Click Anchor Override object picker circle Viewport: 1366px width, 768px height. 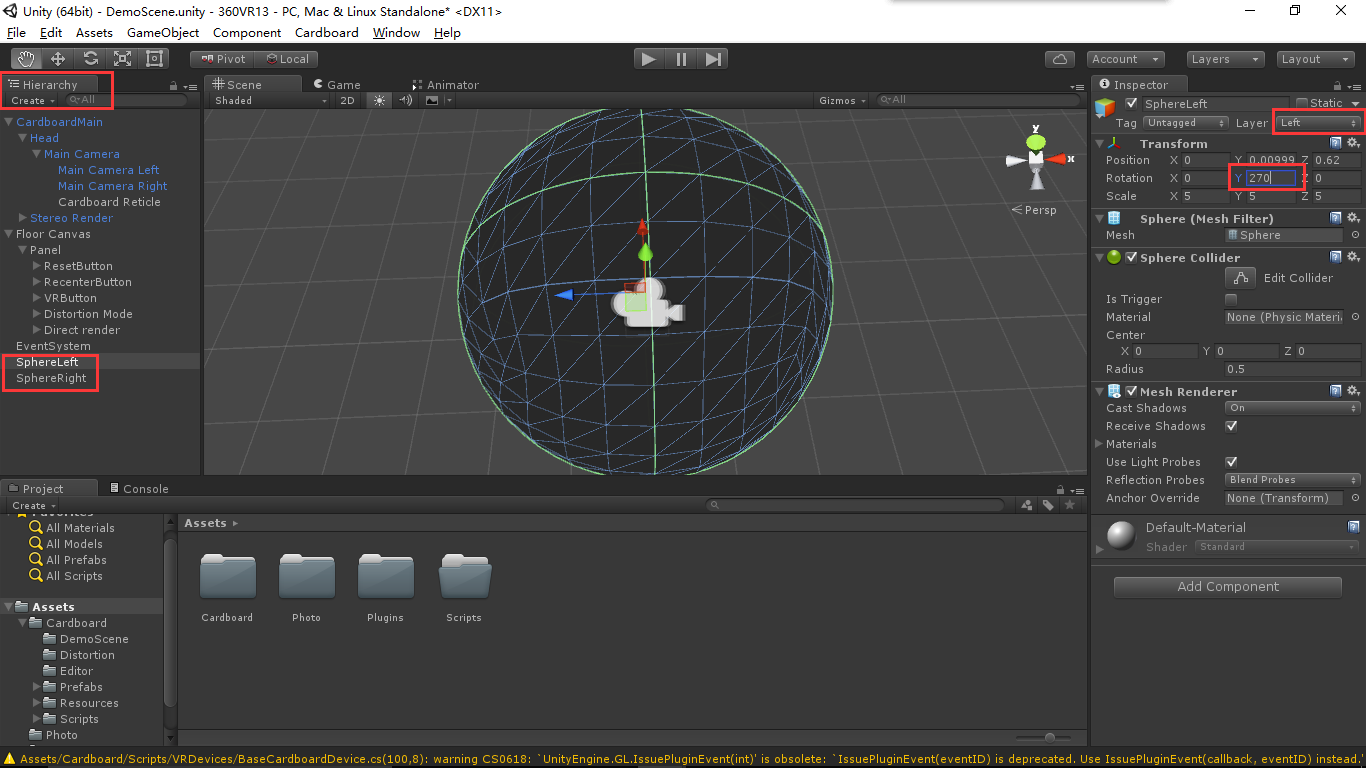(1355, 498)
